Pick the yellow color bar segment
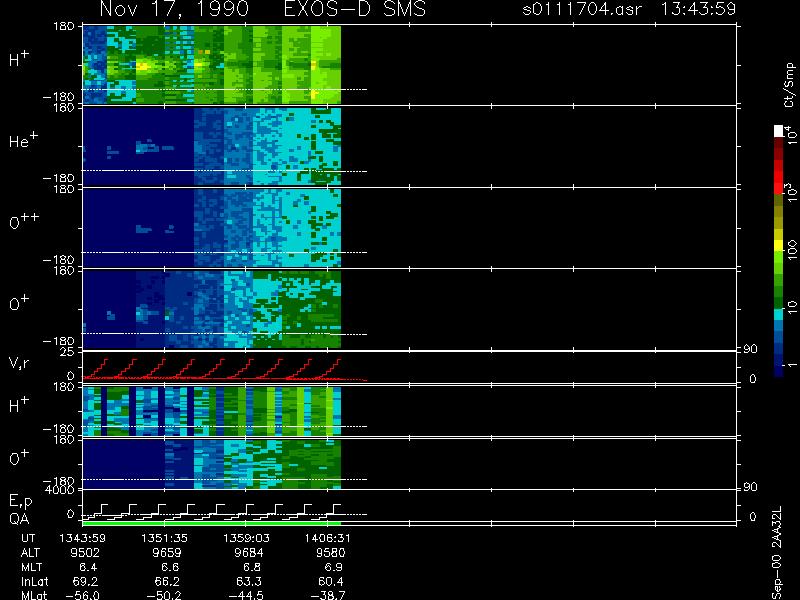This screenshot has height=600, width=800. [x=779, y=245]
